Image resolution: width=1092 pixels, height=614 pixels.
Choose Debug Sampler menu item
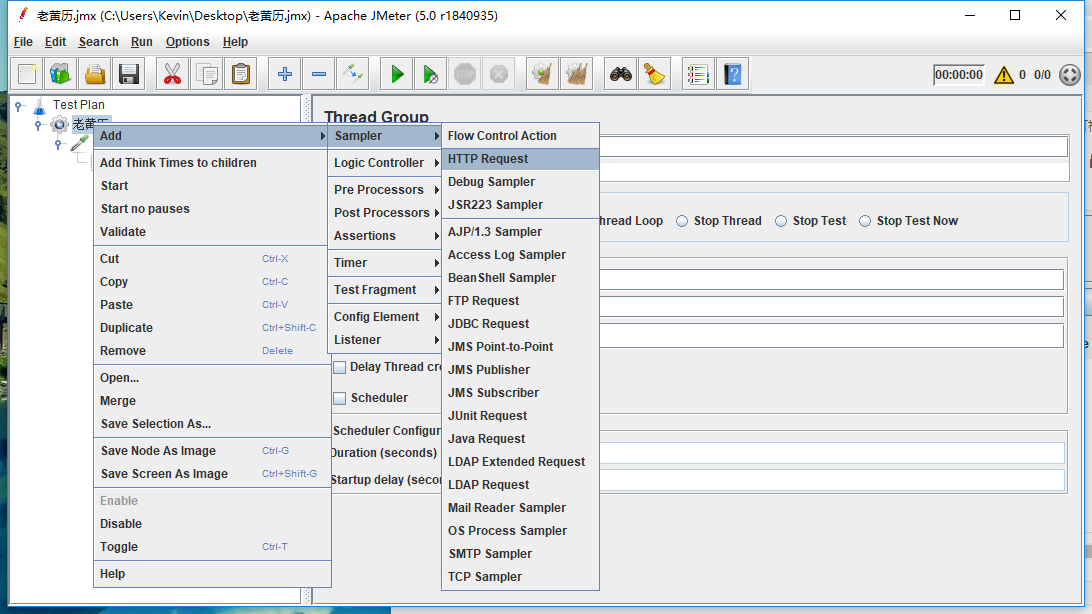point(520,182)
